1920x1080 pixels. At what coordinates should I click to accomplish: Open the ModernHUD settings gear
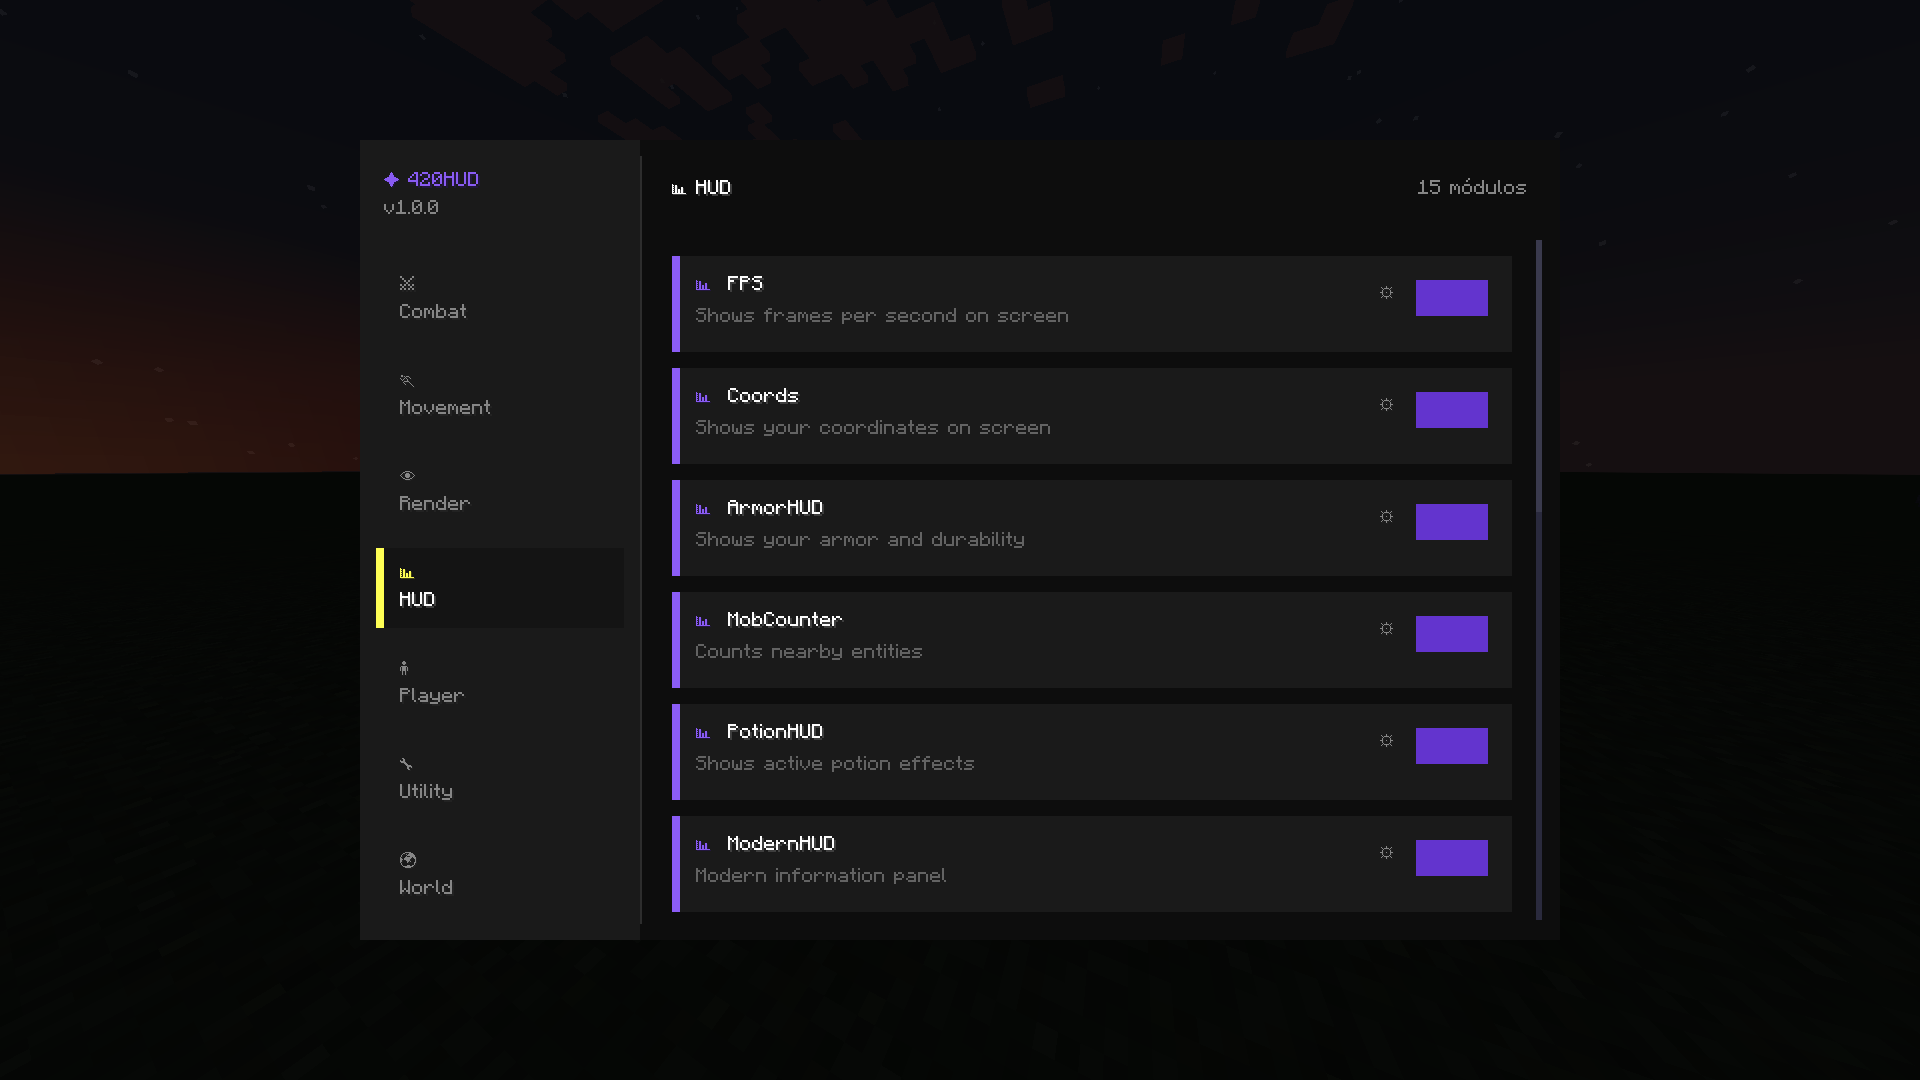[x=1386, y=853]
